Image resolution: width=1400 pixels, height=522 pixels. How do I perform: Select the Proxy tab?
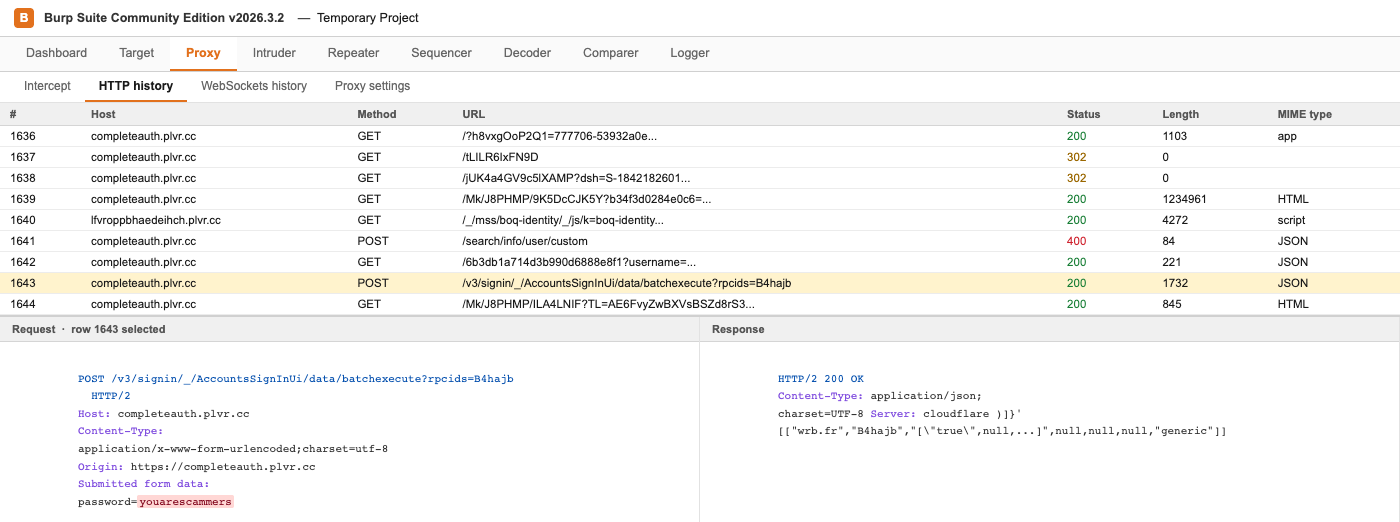203,53
